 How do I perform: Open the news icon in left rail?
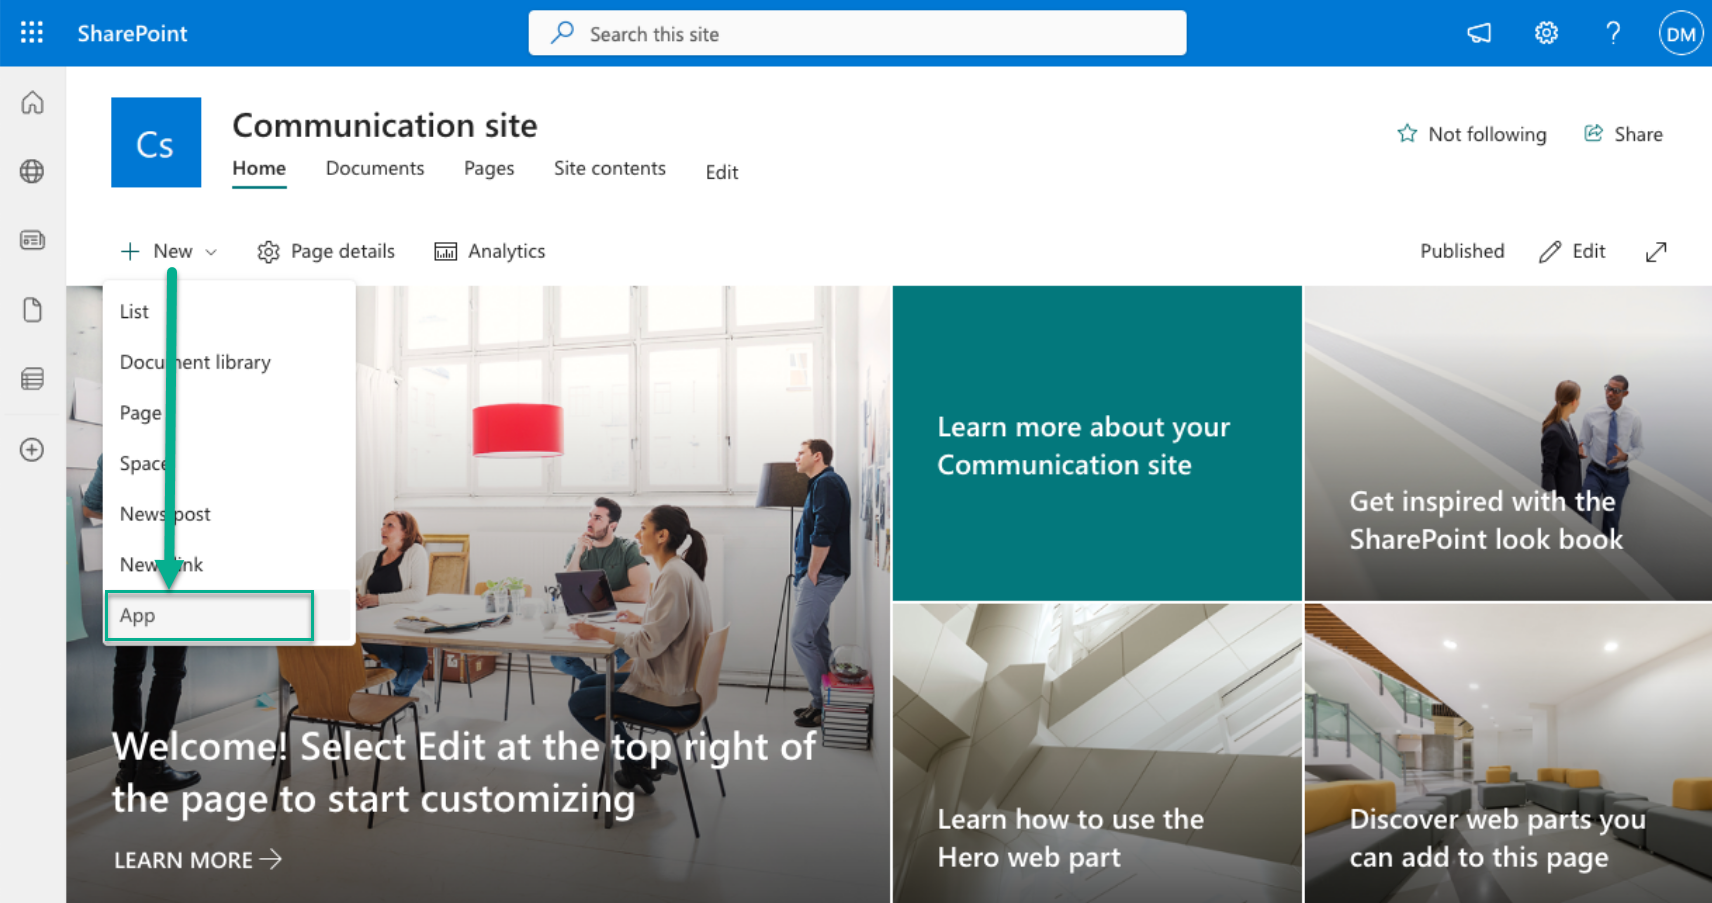(x=32, y=240)
